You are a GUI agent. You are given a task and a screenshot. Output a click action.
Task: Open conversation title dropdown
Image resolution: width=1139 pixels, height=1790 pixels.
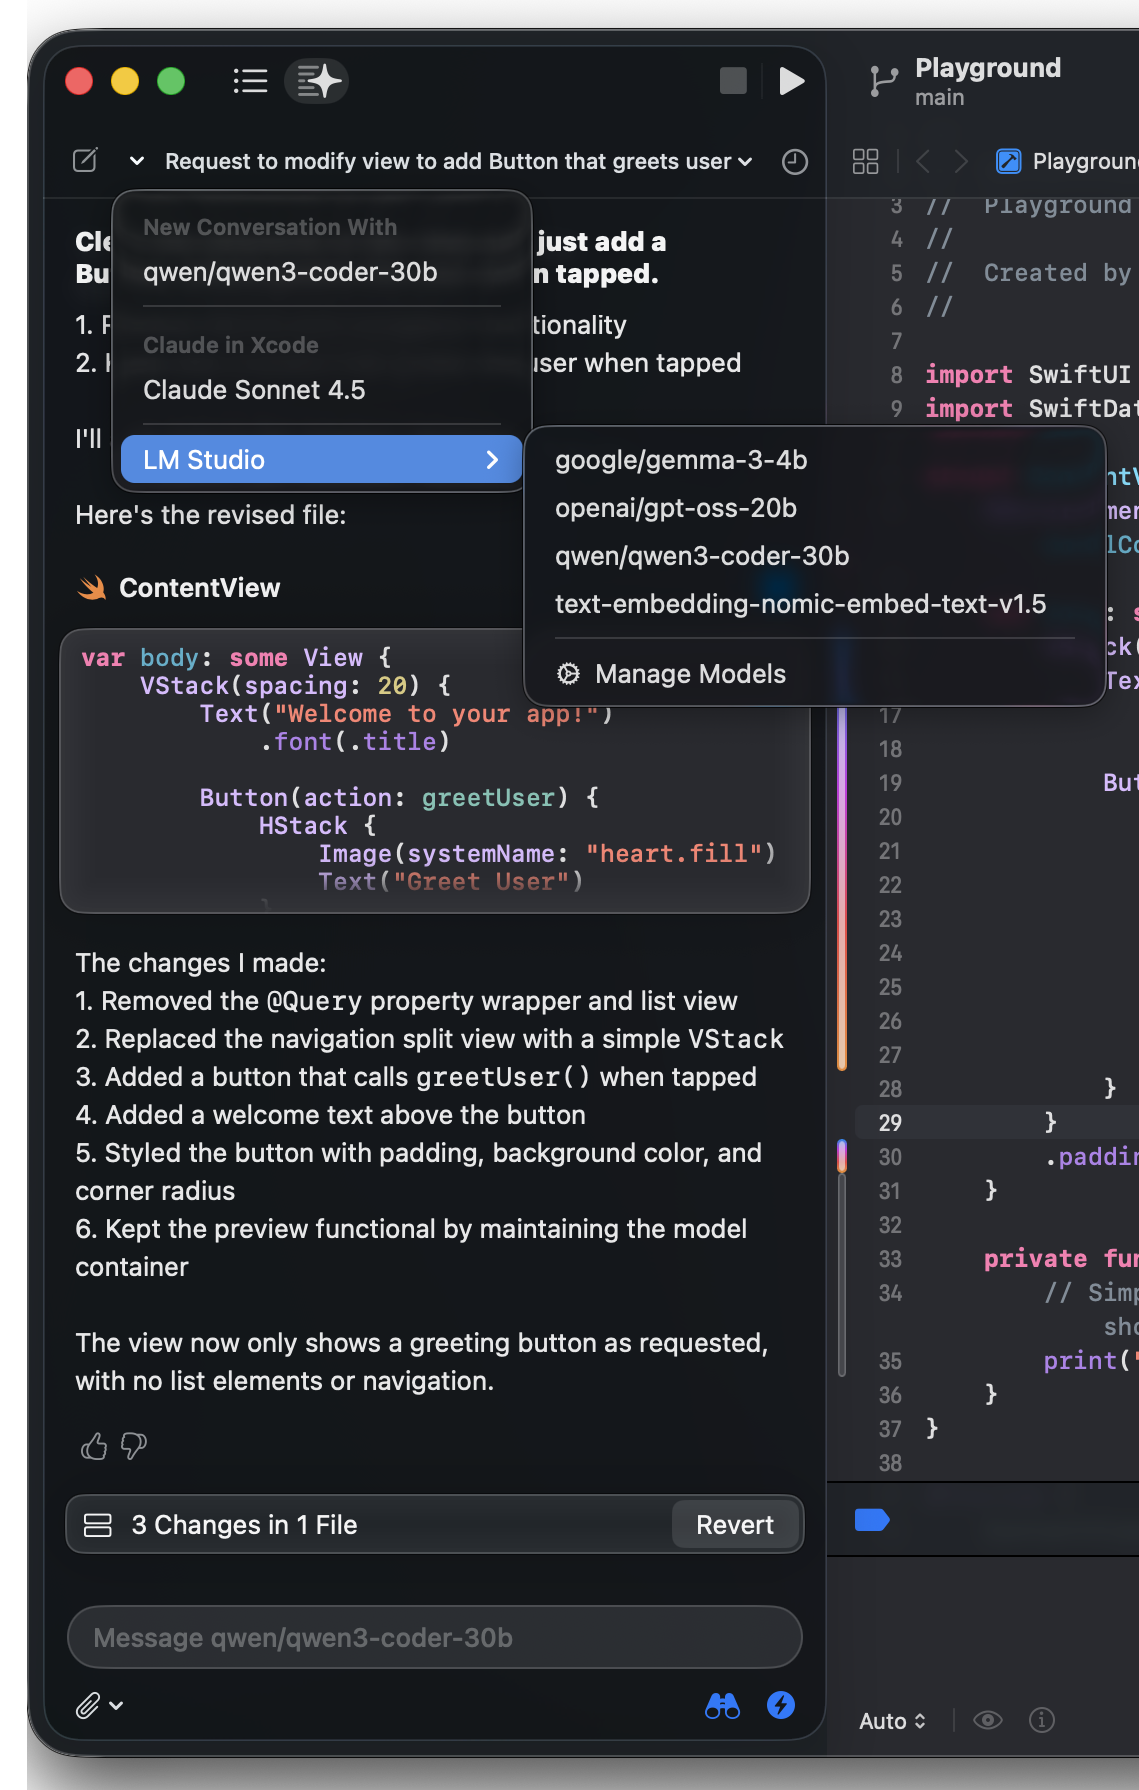458,161
